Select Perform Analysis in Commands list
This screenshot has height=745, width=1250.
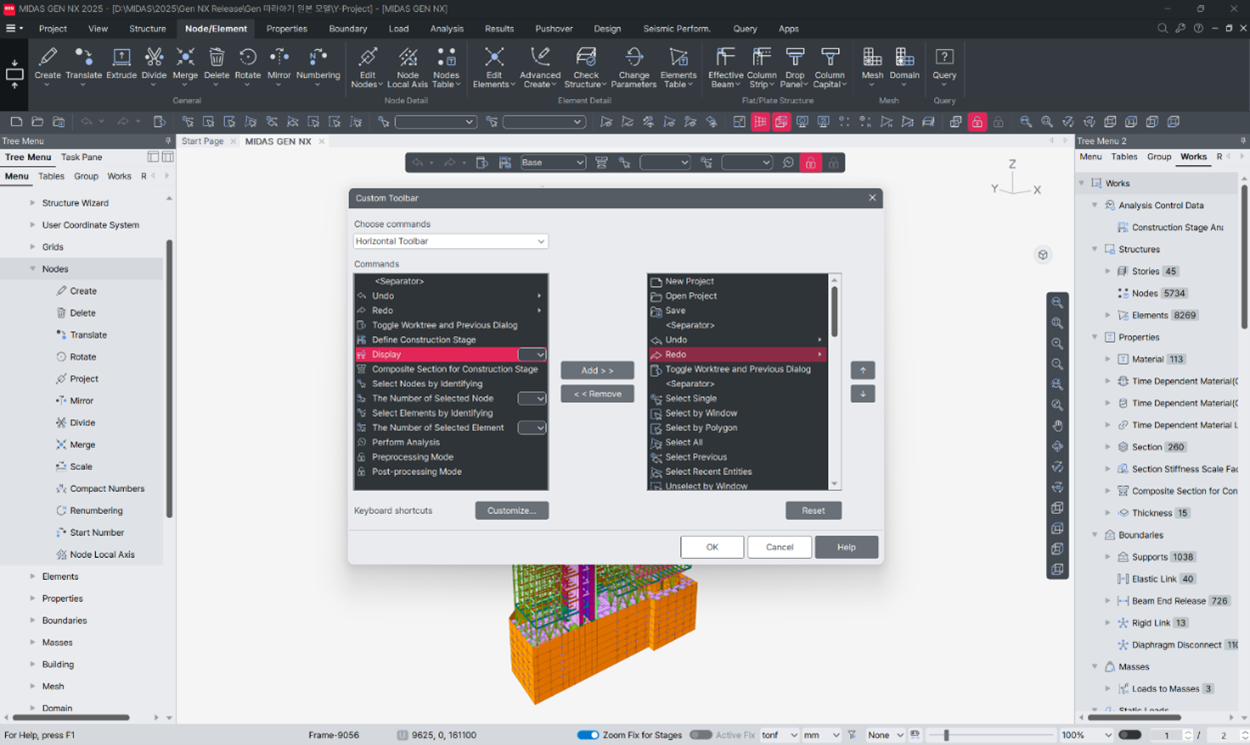tap(405, 442)
